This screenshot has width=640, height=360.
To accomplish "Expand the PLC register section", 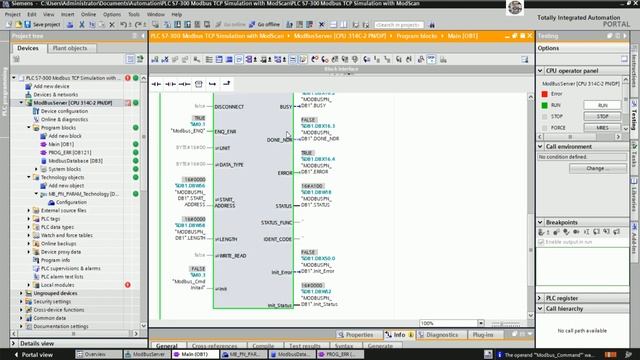I will point(540,298).
